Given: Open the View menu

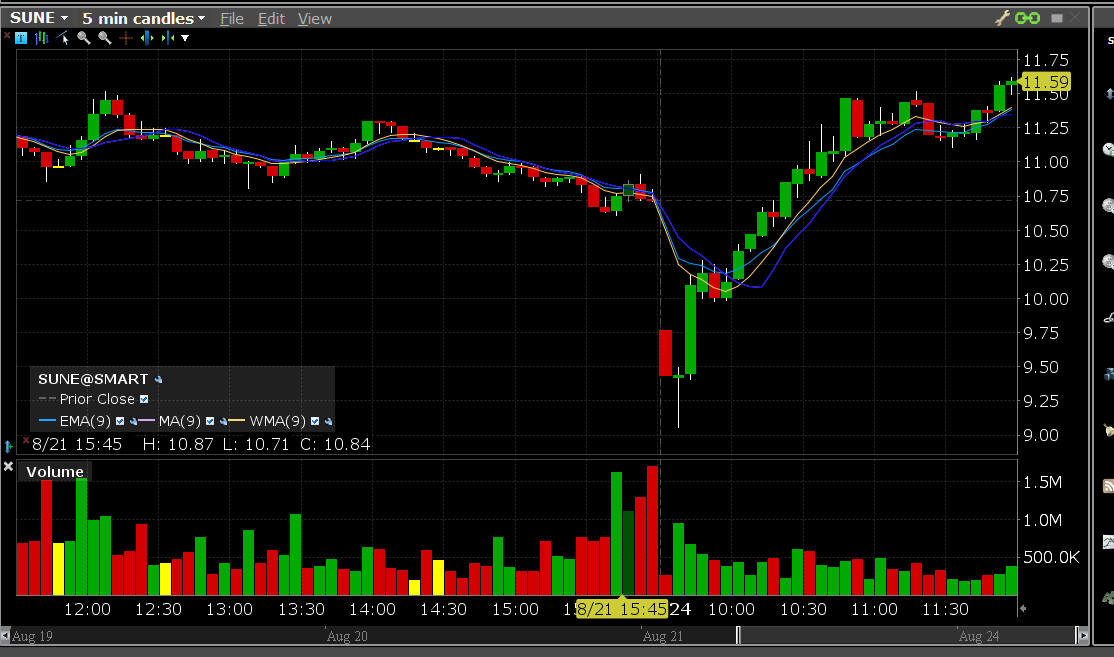Looking at the screenshot, I should pos(315,19).
